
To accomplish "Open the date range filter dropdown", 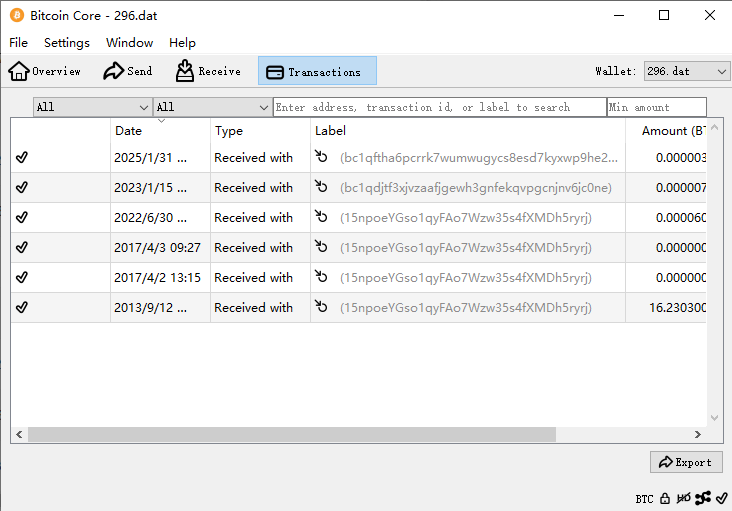I will [x=92, y=107].
